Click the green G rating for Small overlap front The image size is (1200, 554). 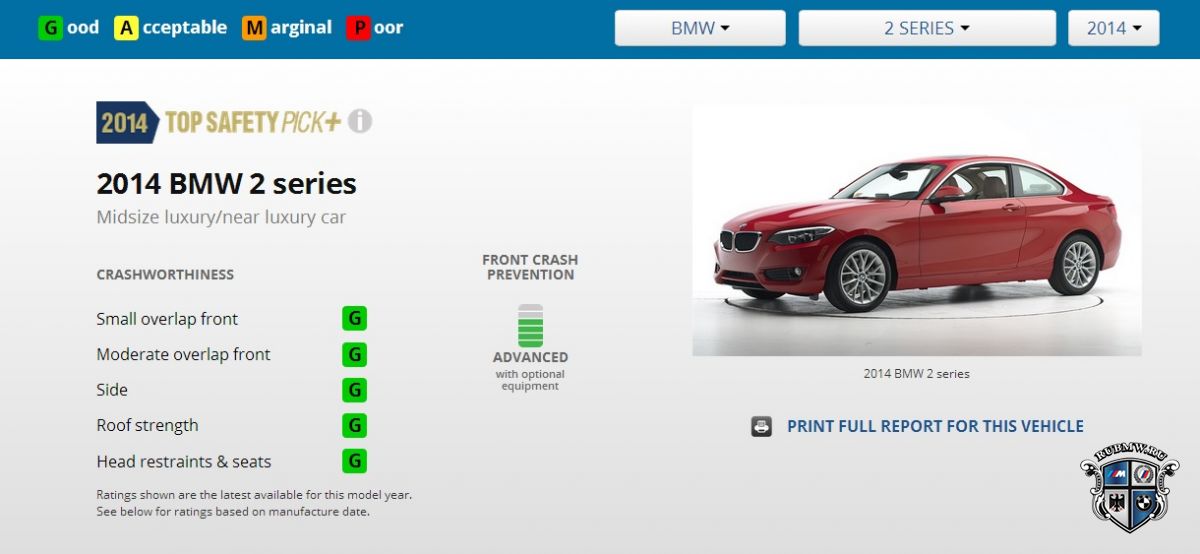(354, 319)
